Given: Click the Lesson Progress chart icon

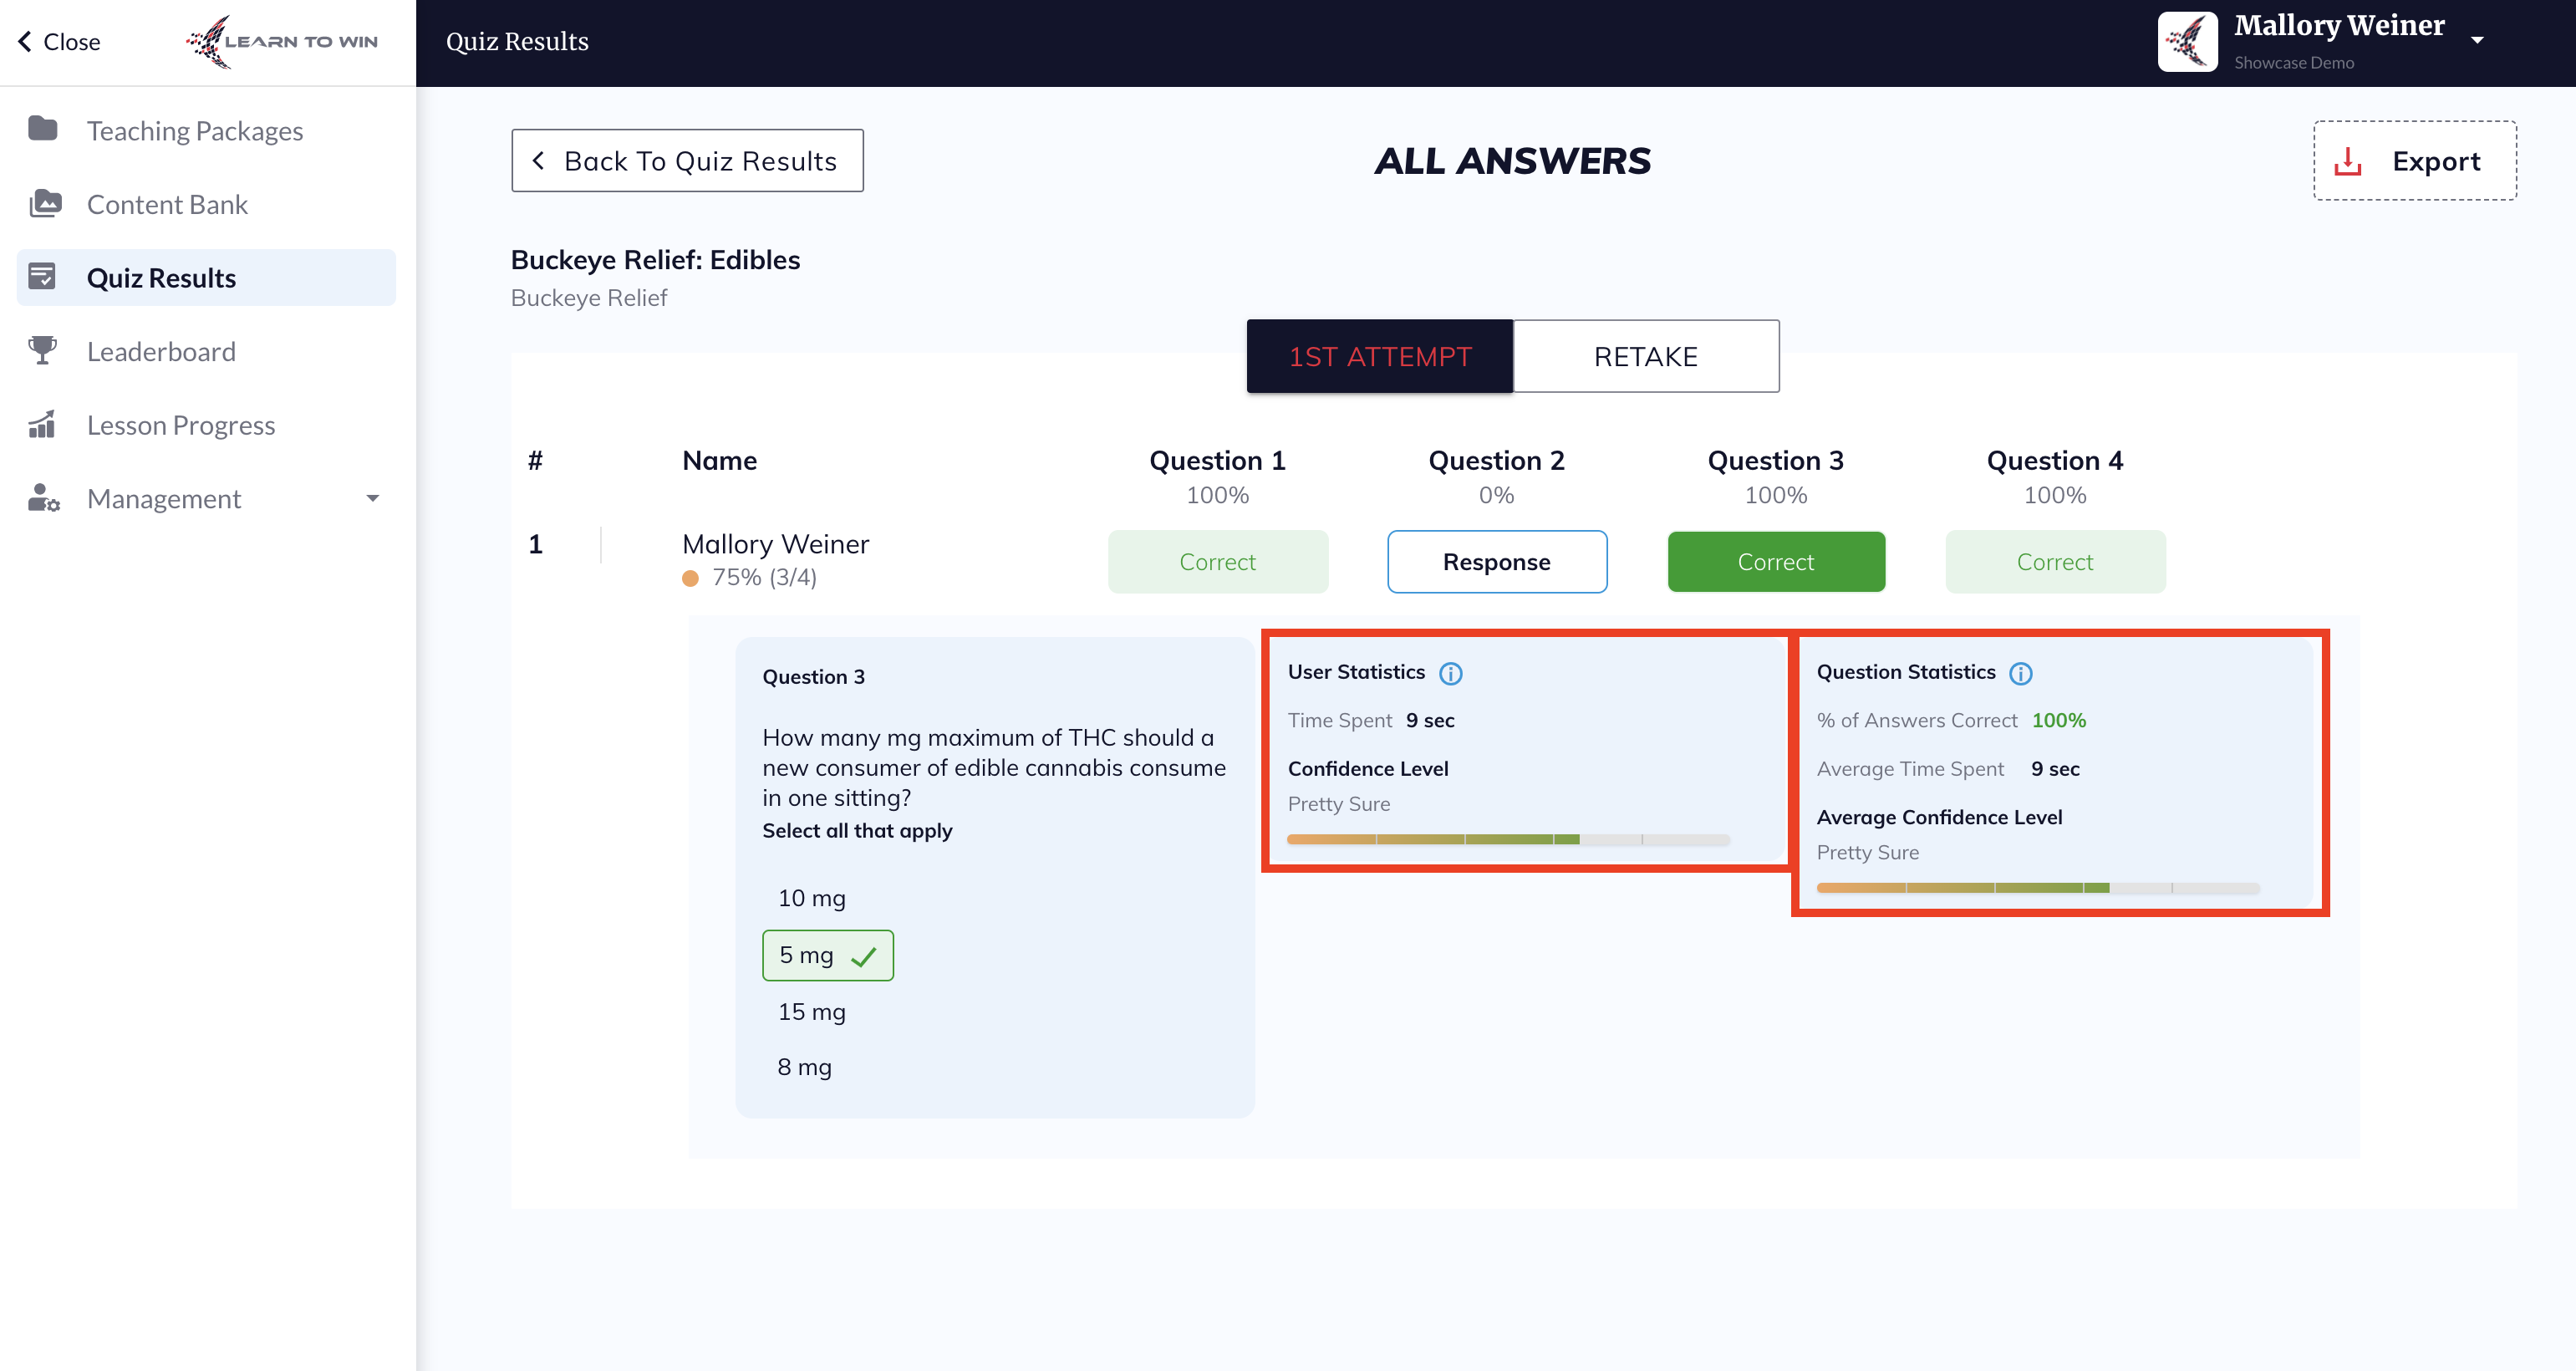Looking at the screenshot, I should (42, 424).
